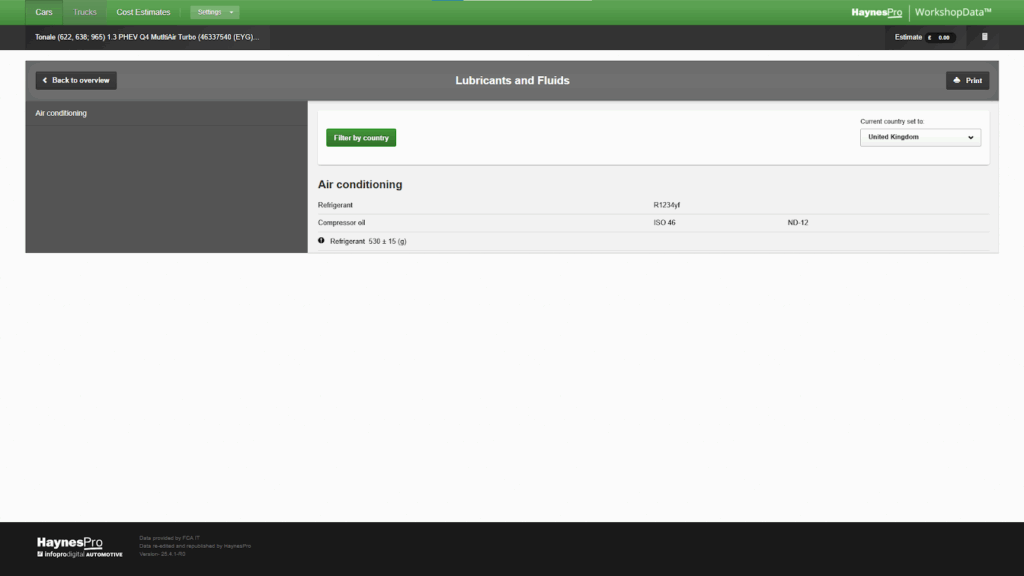The height and width of the screenshot is (576, 1024).
Task: Switch to the Trucks tab
Action: pos(85,12)
